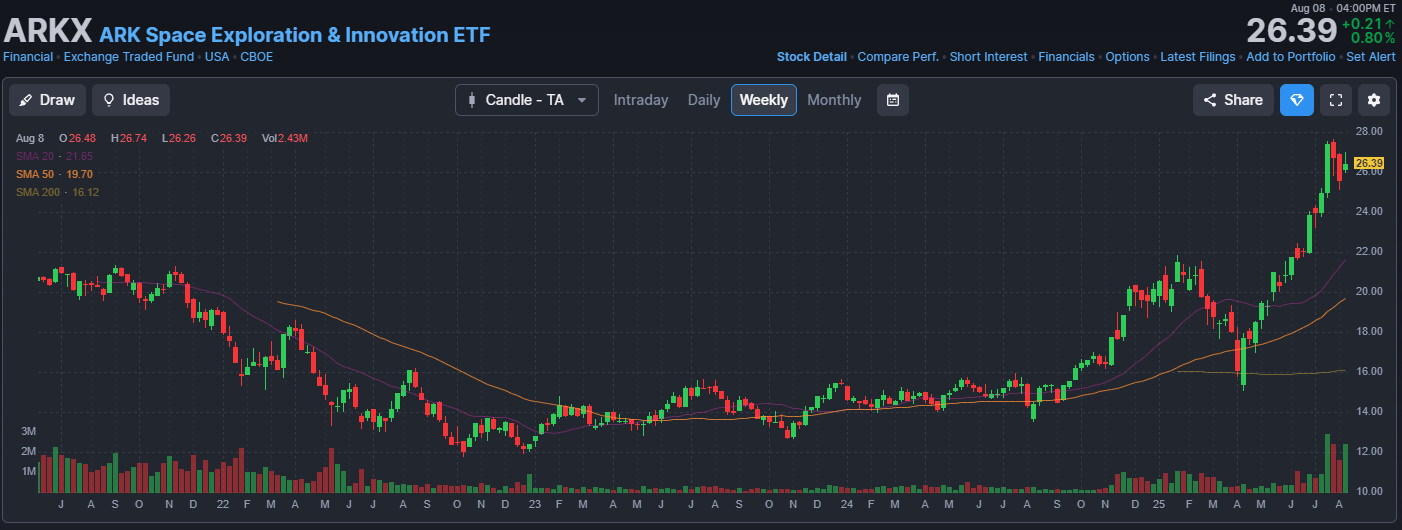Expand the Candle - TA chart type dropdown

(527, 100)
